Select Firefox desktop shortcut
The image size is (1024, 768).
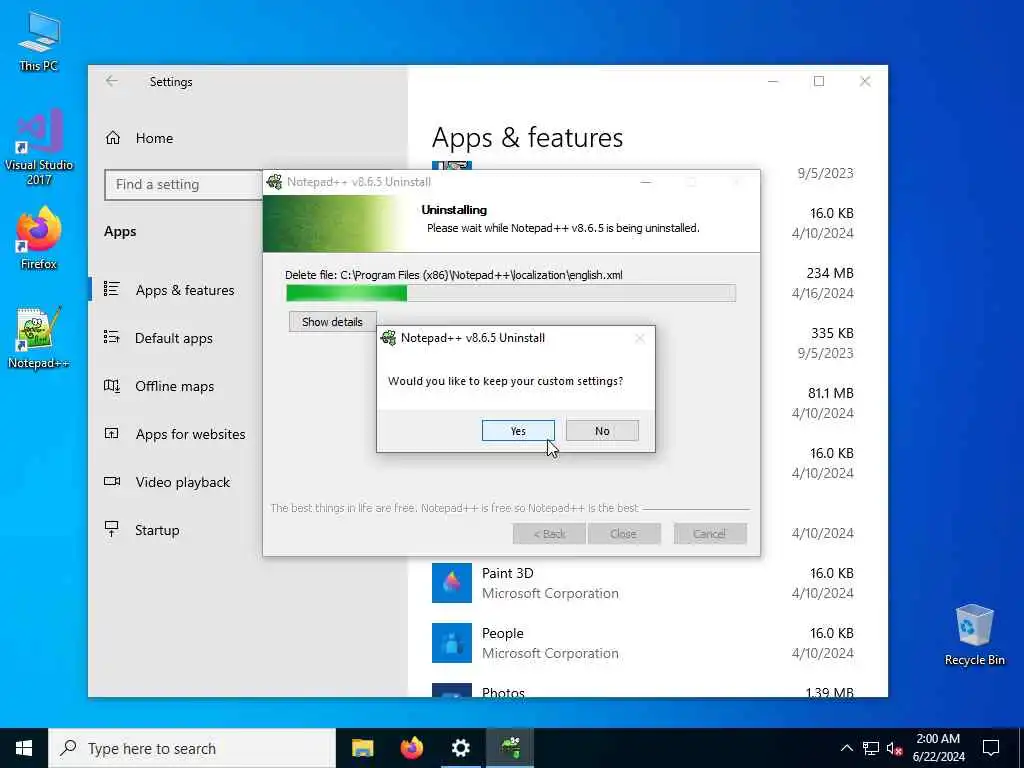click(x=39, y=238)
